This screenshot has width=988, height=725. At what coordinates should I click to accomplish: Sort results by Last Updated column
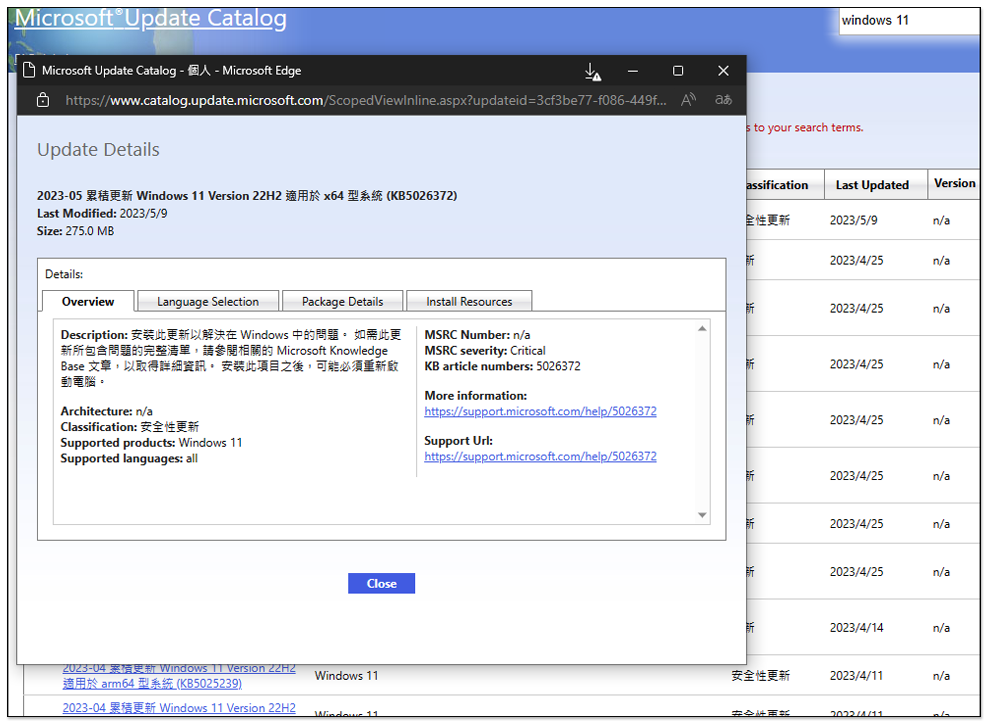[x=872, y=185]
